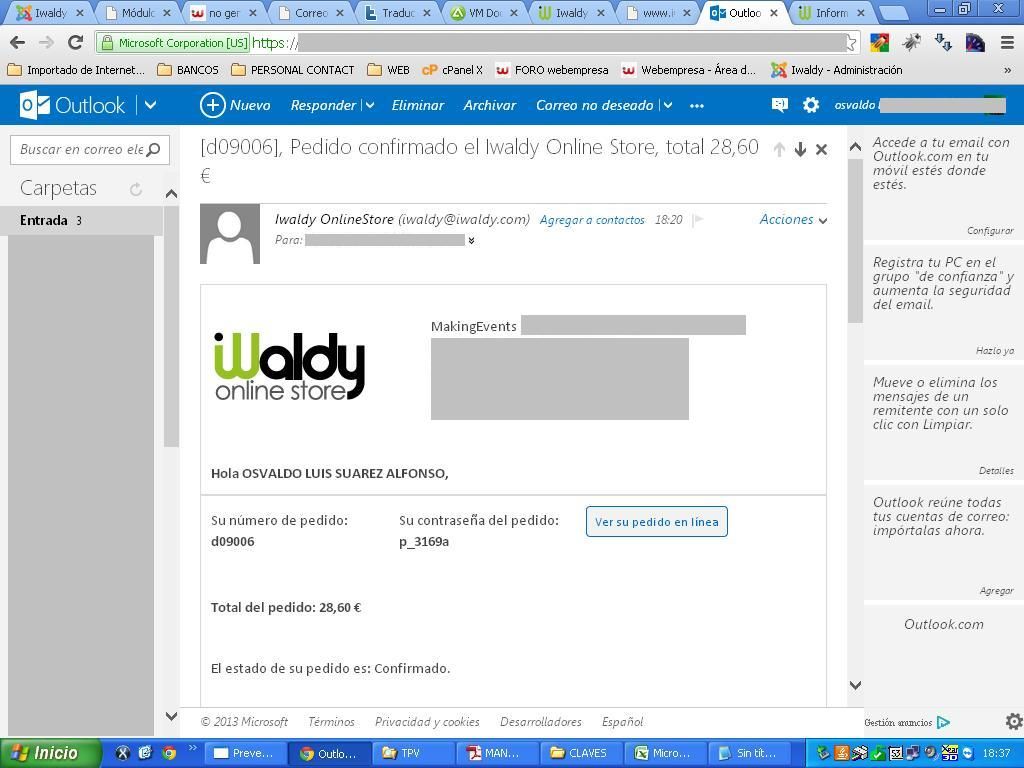Open Chrome menu hamburger icon

(x=1008, y=43)
